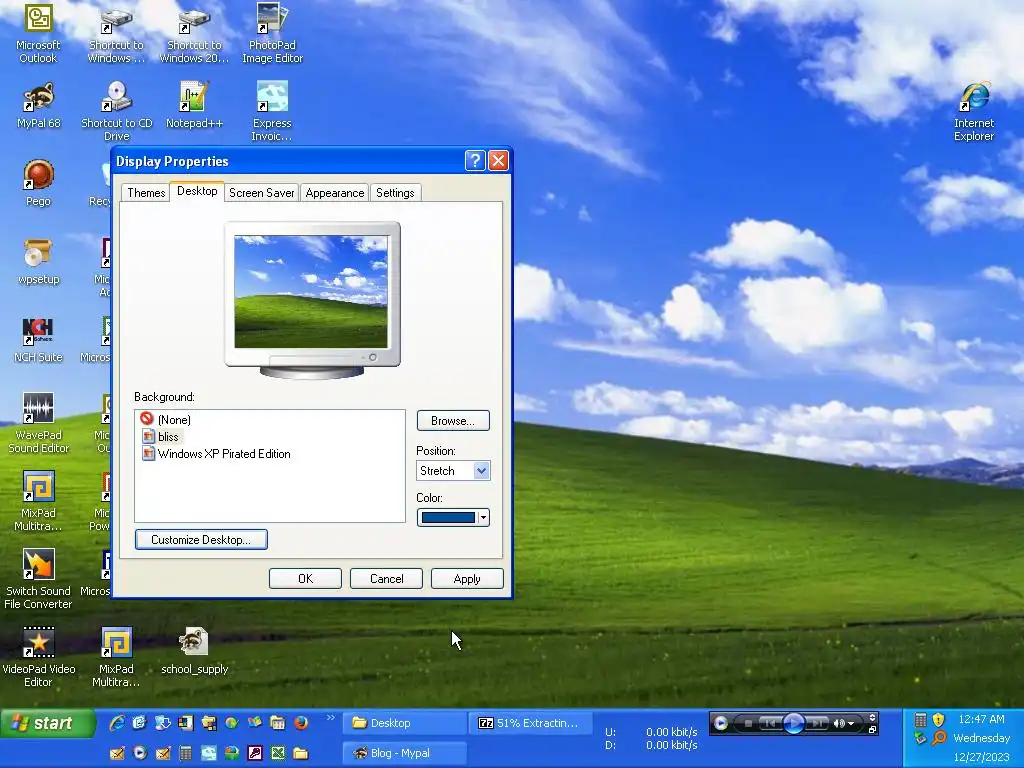This screenshot has height=768, width=1024.
Task: Open the Color dropdown arrow
Action: click(483, 518)
